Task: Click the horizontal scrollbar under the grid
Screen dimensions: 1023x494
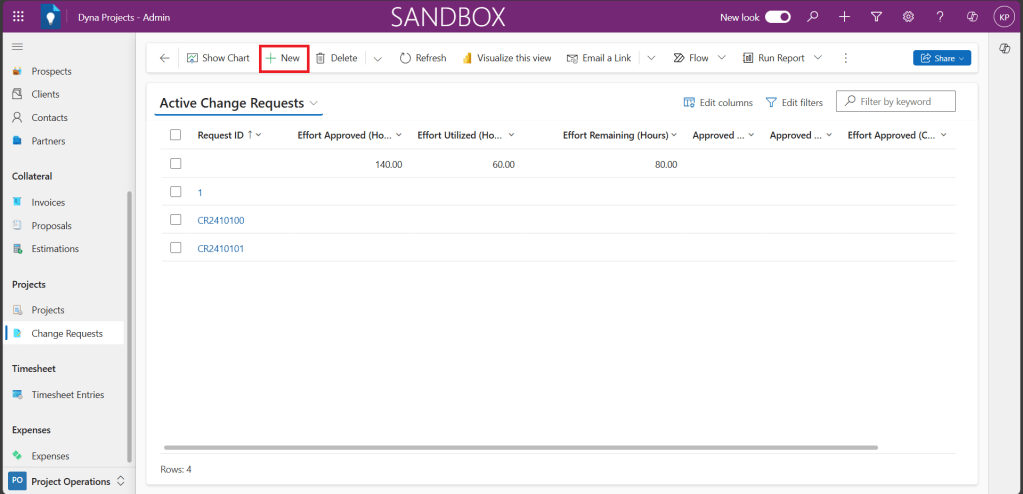Action: (x=520, y=447)
